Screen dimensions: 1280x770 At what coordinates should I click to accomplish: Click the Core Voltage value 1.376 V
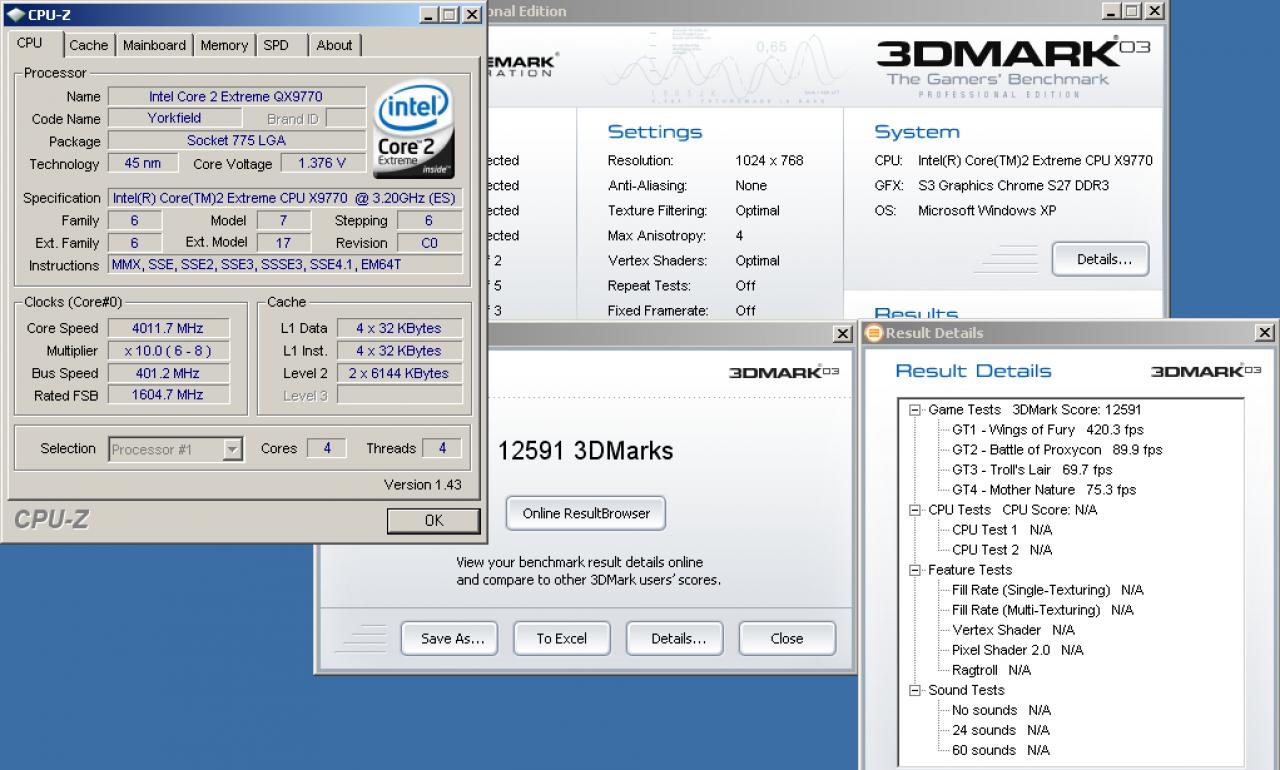coord(321,163)
